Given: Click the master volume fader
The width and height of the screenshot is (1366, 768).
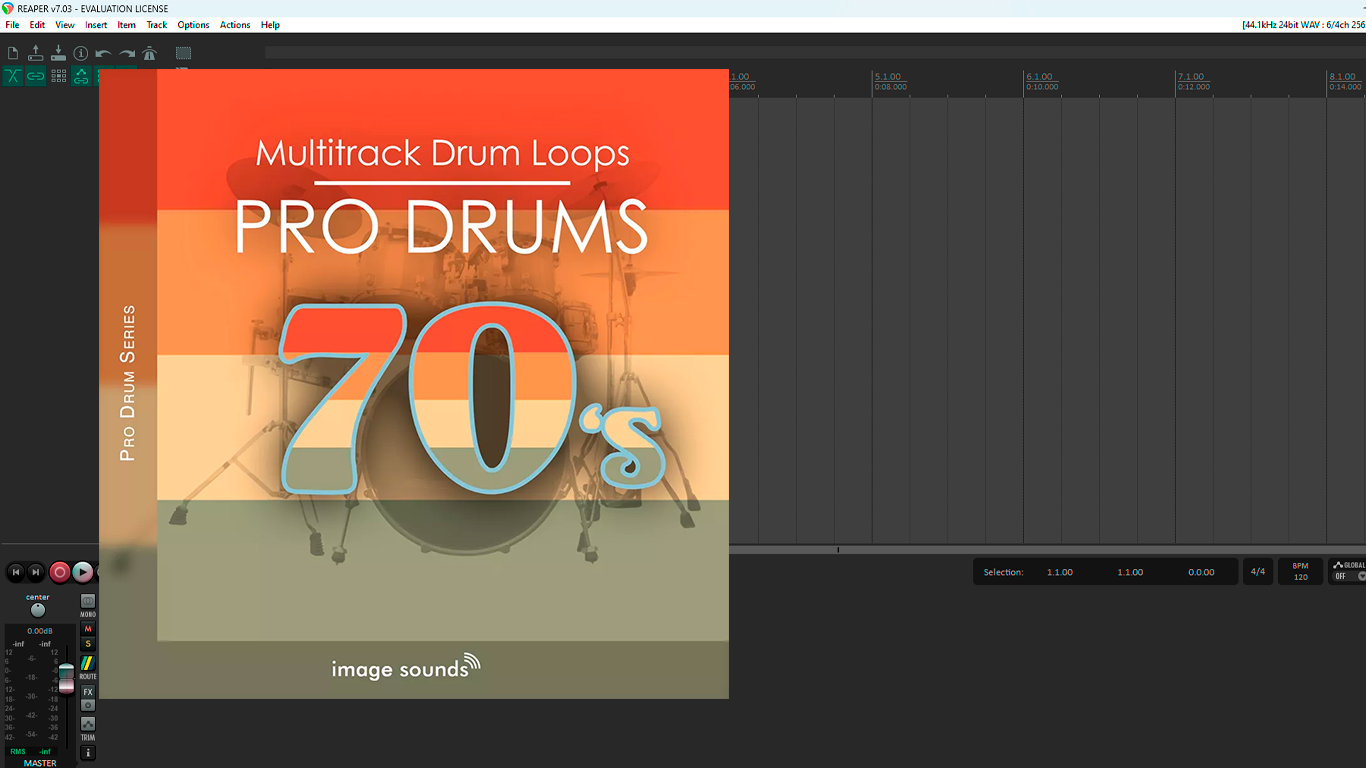Looking at the screenshot, I should (x=66, y=678).
